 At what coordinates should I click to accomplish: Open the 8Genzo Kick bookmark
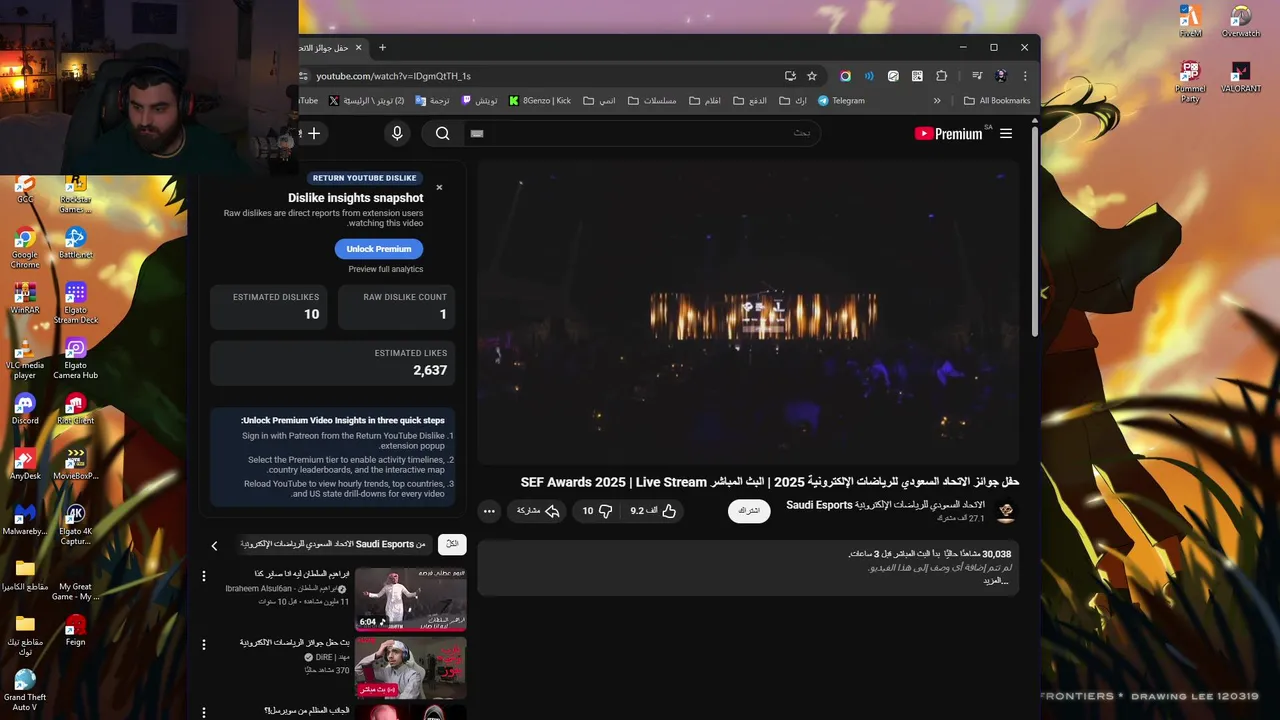pyautogui.click(x=540, y=101)
